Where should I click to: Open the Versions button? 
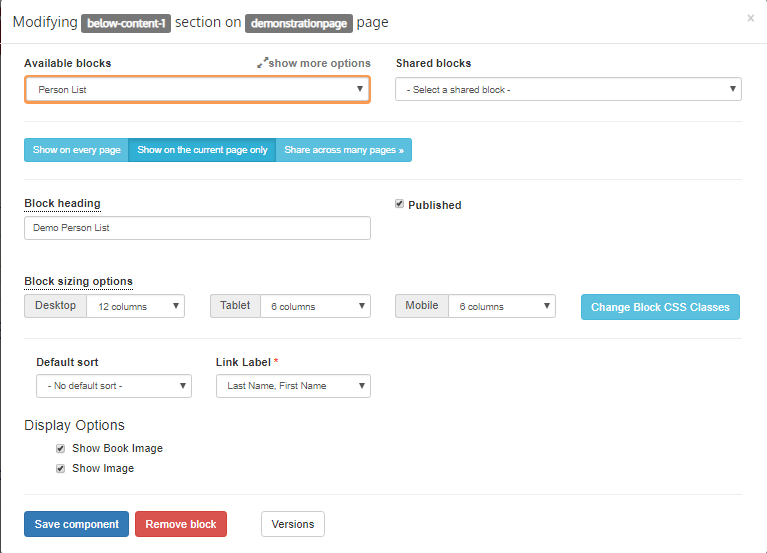[x=293, y=524]
